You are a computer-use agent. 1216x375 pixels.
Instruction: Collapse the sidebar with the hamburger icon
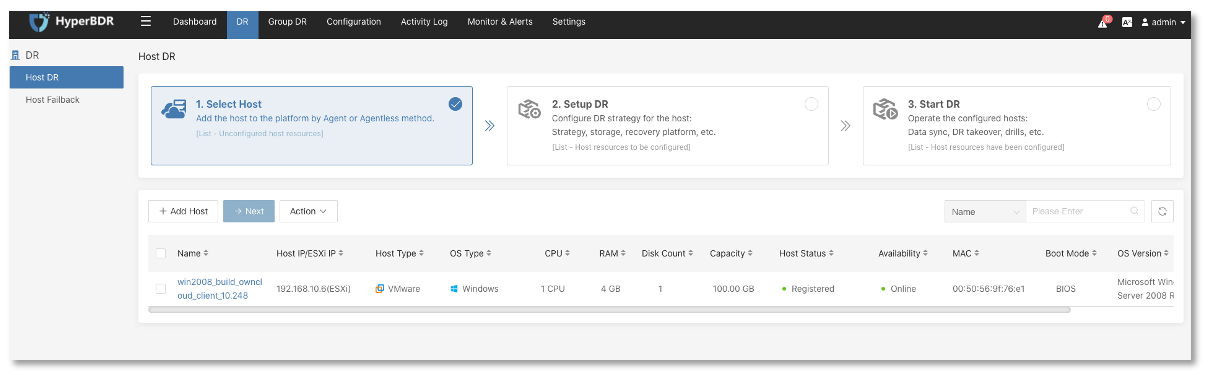146,21
